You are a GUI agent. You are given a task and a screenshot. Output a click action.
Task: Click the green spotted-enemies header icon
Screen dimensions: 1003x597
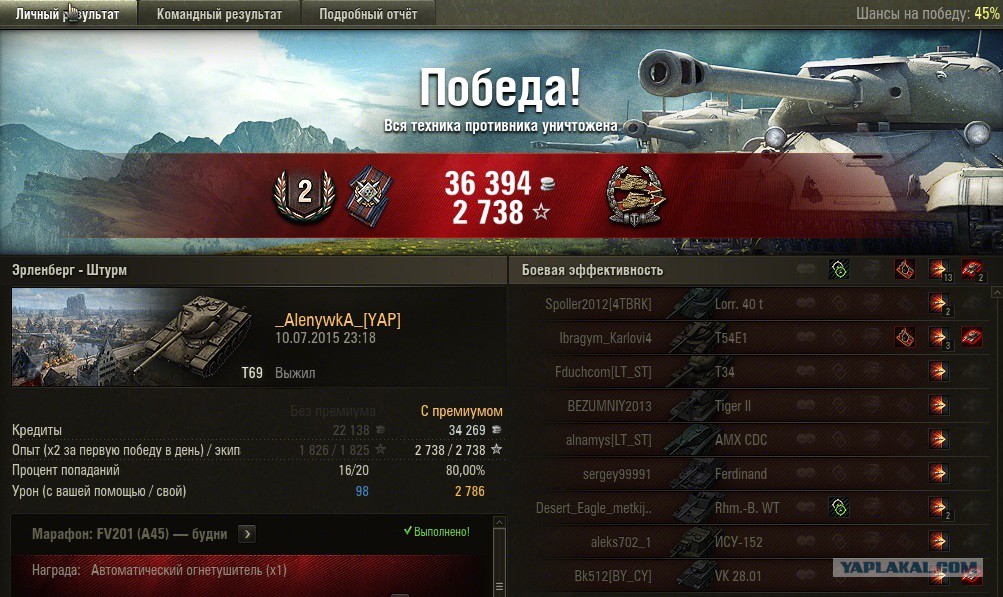click(x=839, y=270)
